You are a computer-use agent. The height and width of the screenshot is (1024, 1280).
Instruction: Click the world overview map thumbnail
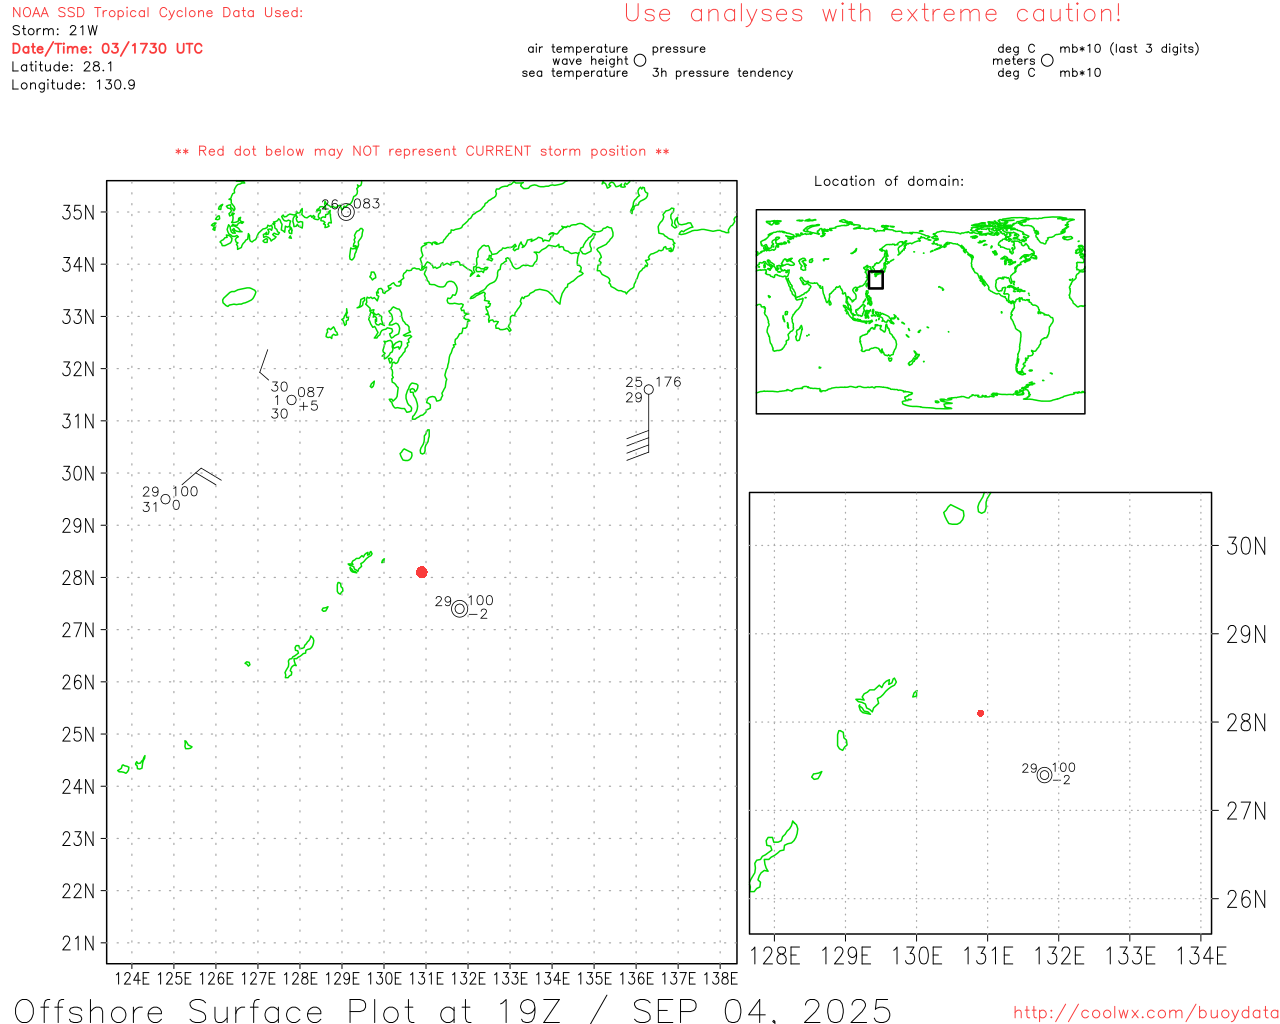click(921, 312)
